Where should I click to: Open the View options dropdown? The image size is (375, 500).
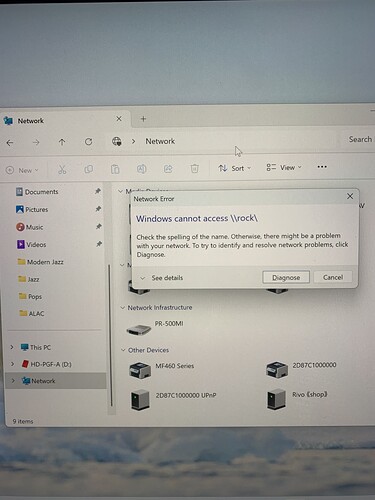point(284,167)
